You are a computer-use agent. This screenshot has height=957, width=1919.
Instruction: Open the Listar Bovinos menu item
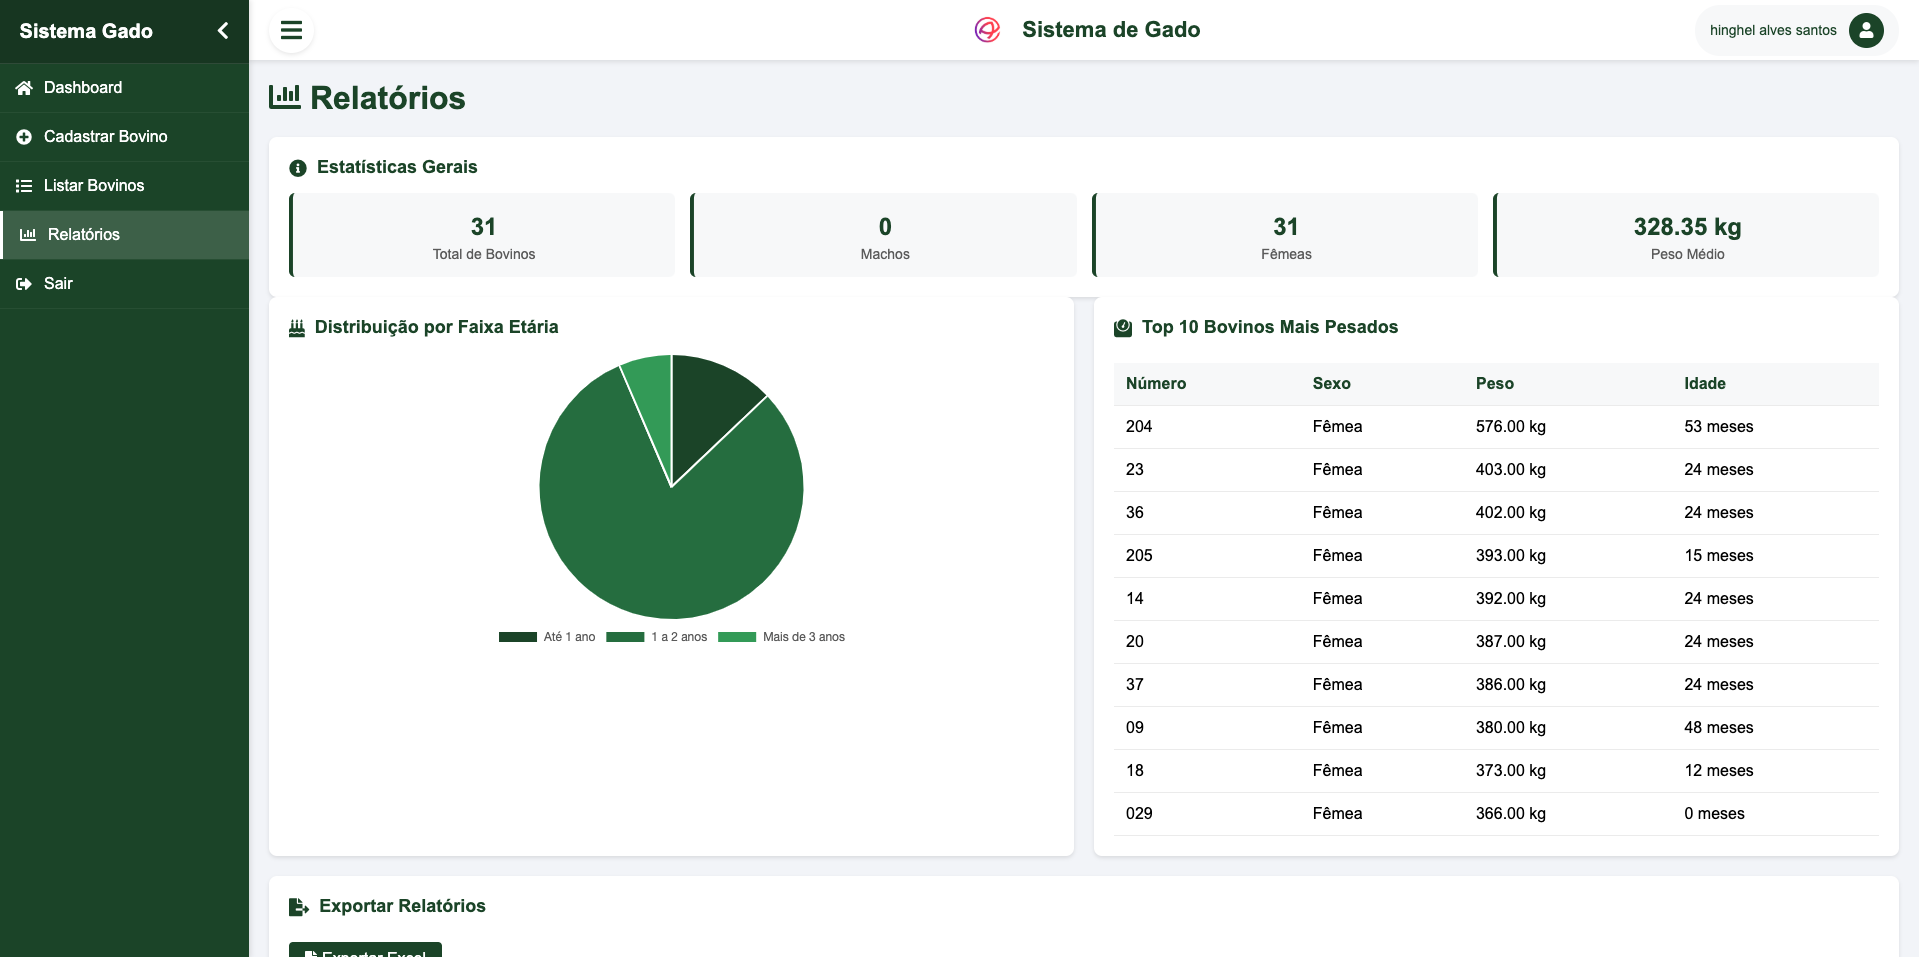point(94,186)
